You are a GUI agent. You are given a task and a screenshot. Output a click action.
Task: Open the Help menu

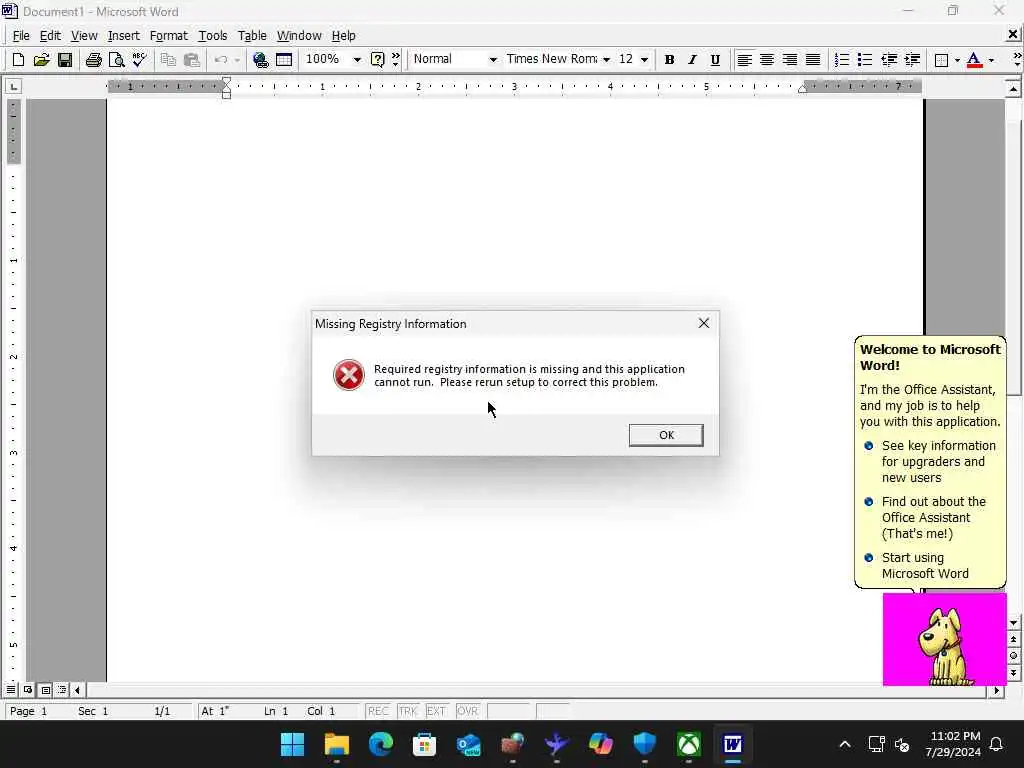click(344, 35)
